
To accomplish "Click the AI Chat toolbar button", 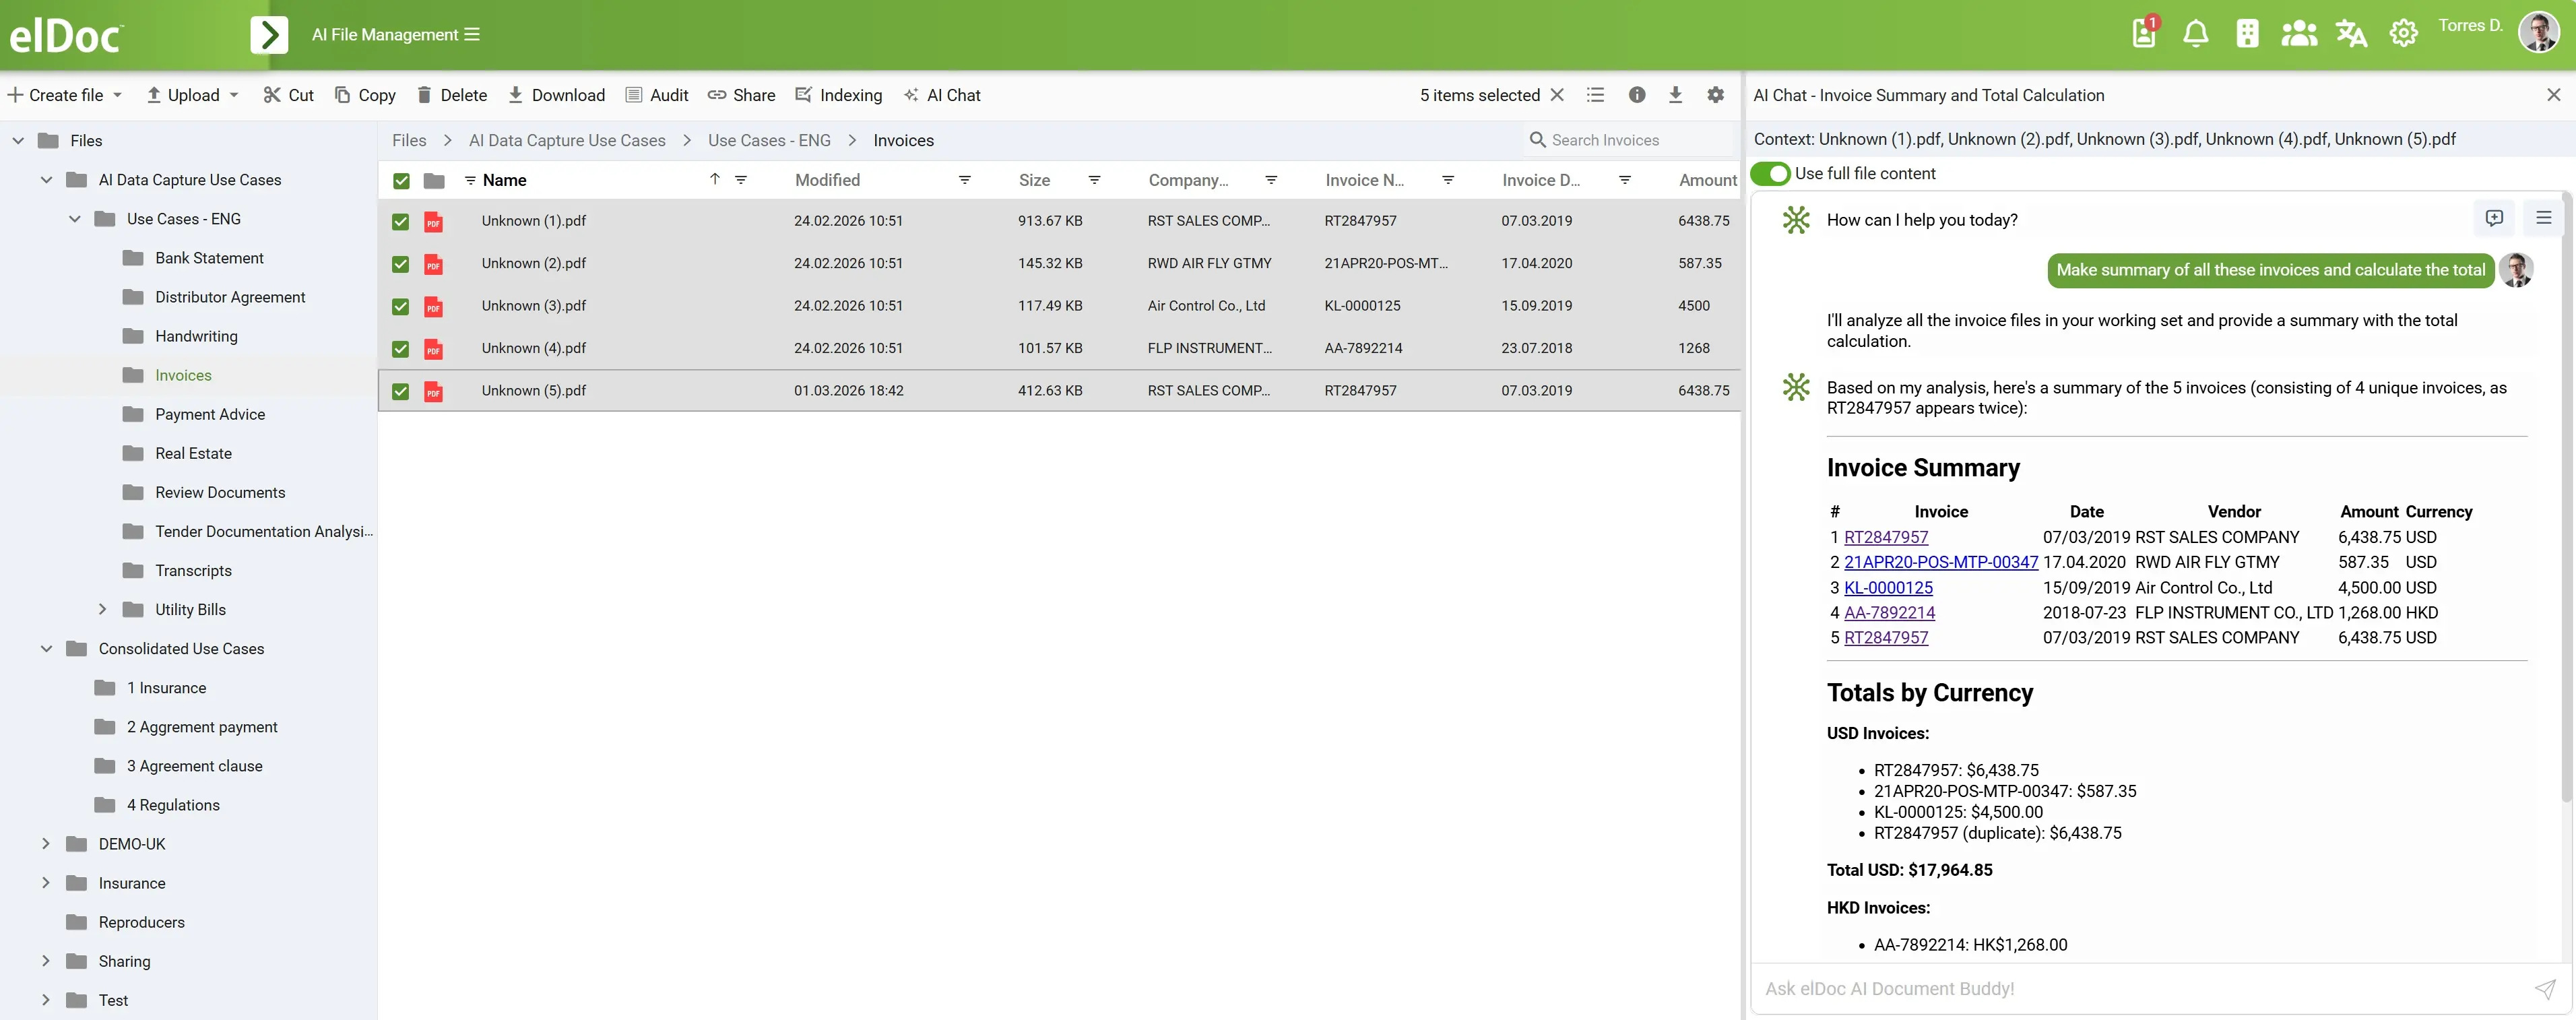I will coord(942,95).
